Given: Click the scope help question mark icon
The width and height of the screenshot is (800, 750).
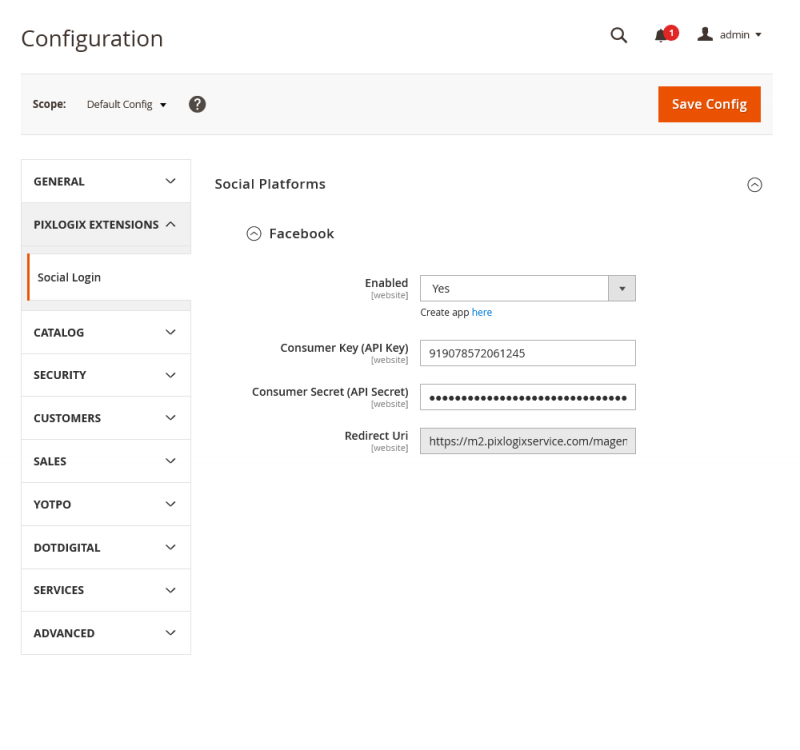Looking at the screenshot, I should [x=197, y=104].
